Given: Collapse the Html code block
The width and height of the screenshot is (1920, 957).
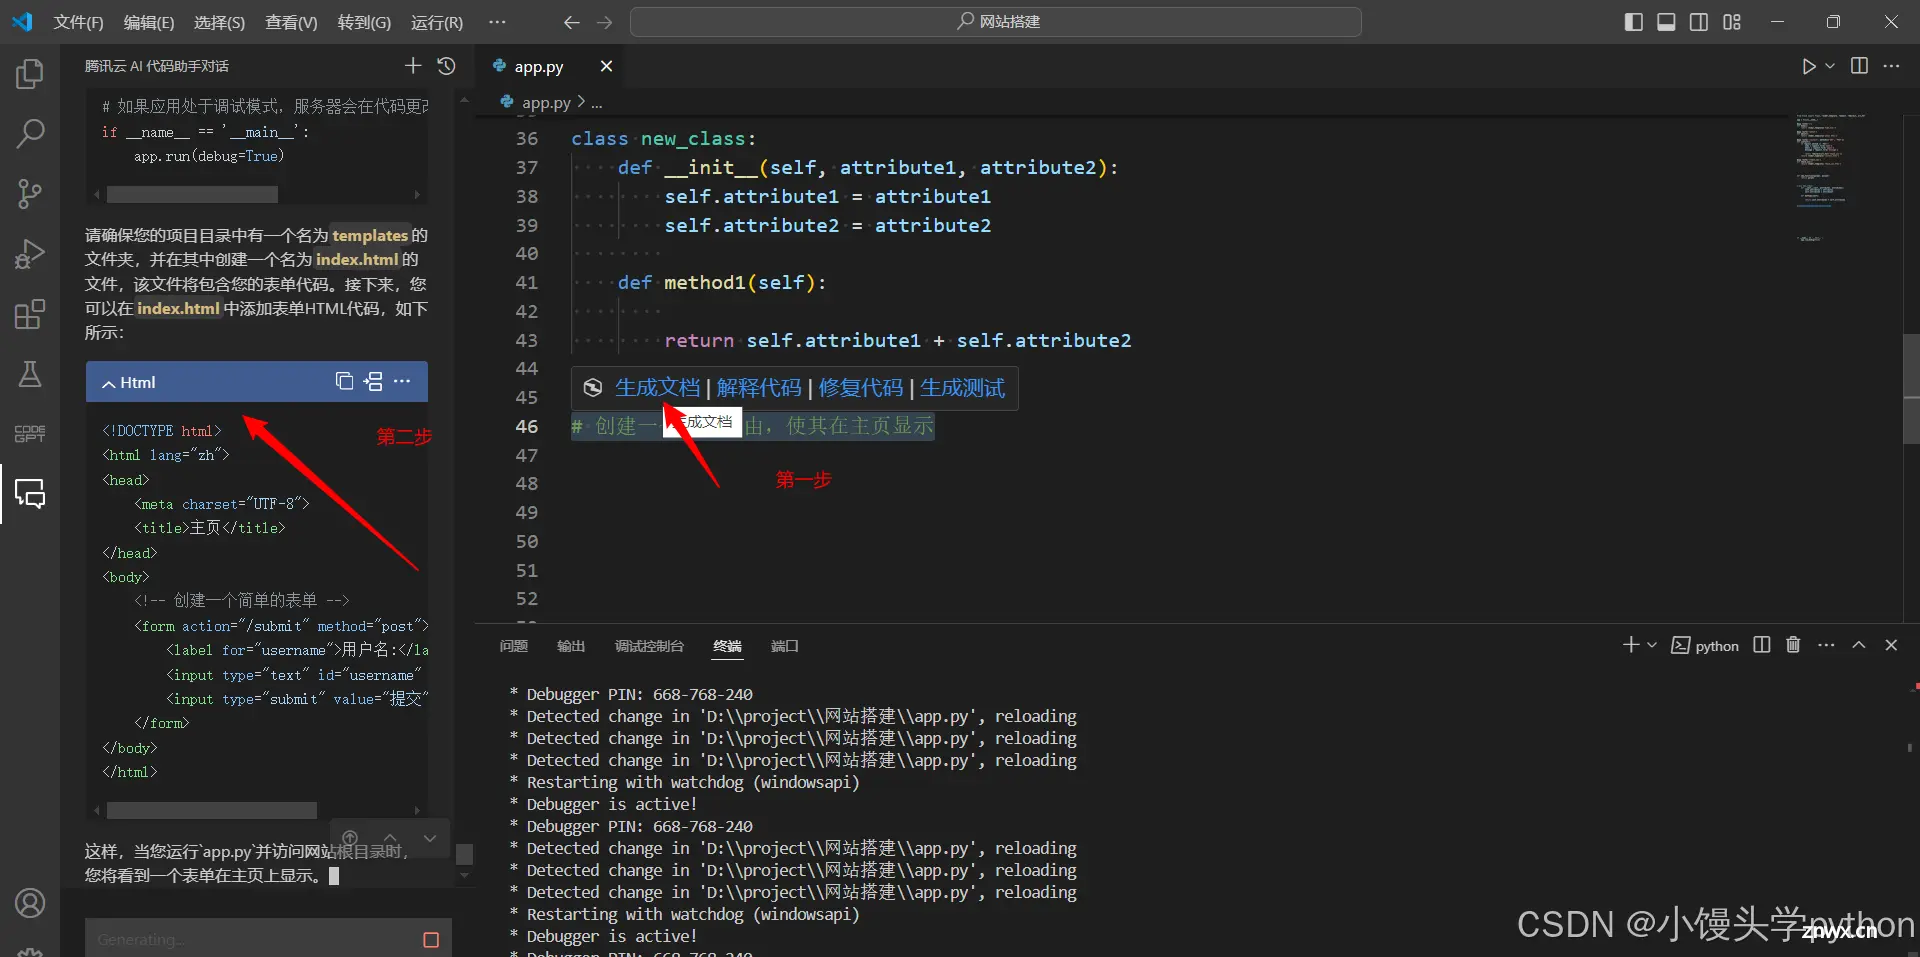Looking at the screenshot, I should pyautogui.click(x=108, y=383).
